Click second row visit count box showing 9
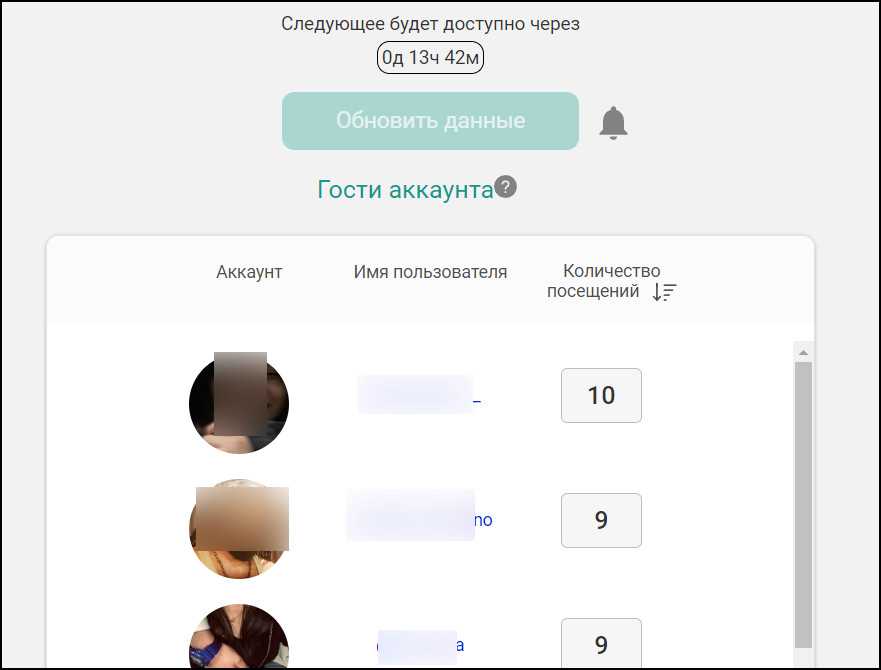 pos(601,520)
